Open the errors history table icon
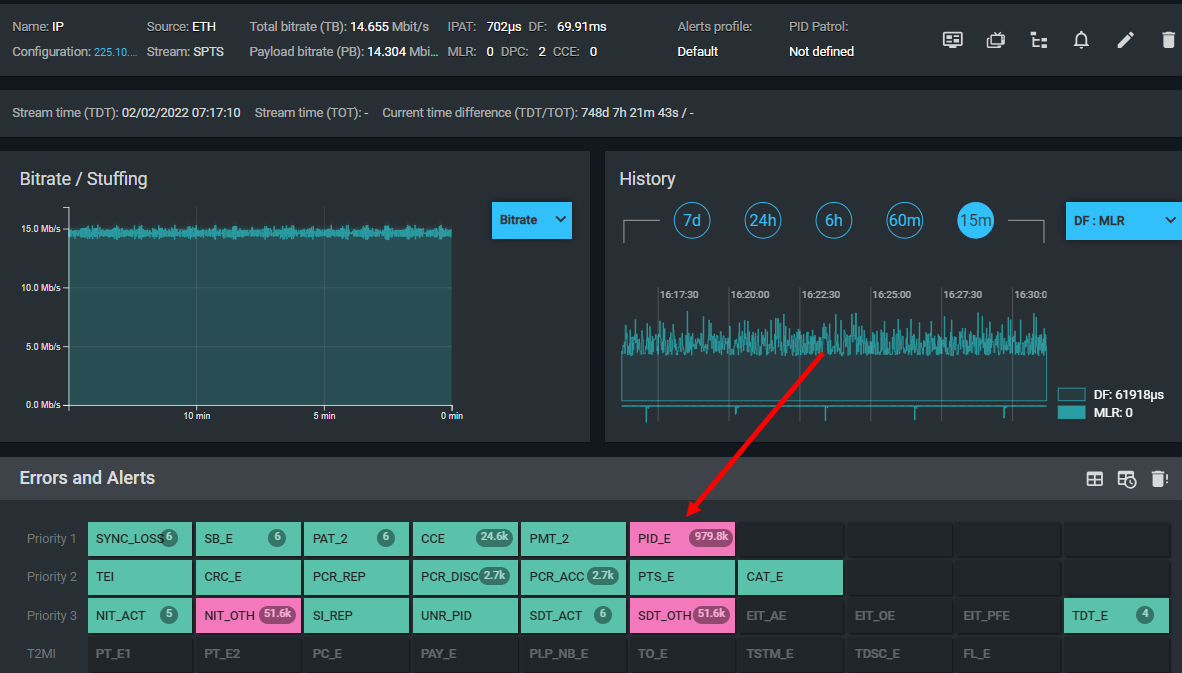The height and width of the screenshot is (673, 1182). (x=1127, y=479)
